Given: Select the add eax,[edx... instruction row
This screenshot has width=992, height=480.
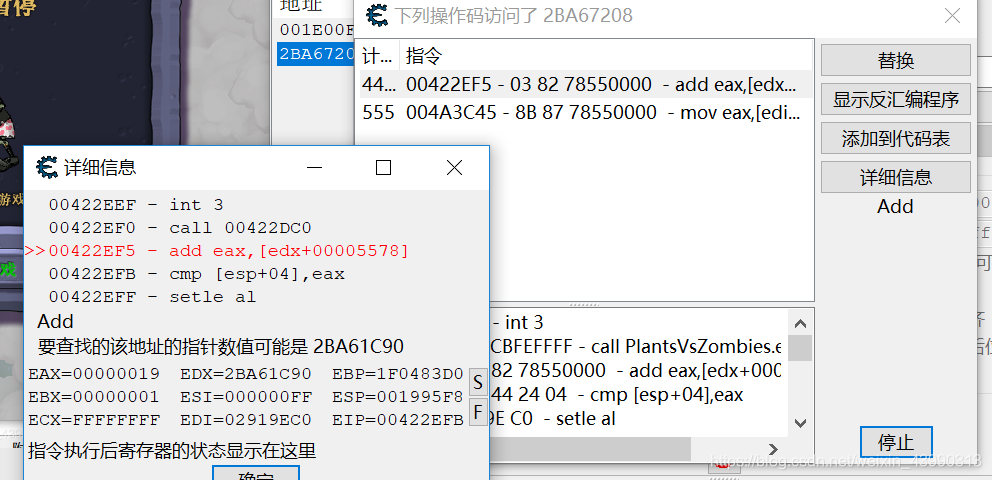Looking at the screenshot, I should pos(586,84).
